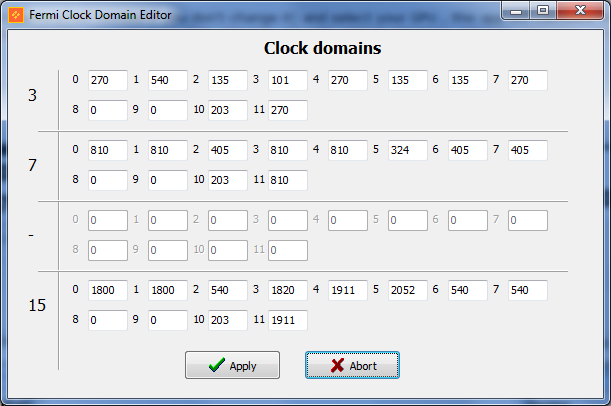Maximize the Fermi Clock Domain Editor window

point(543,11)
